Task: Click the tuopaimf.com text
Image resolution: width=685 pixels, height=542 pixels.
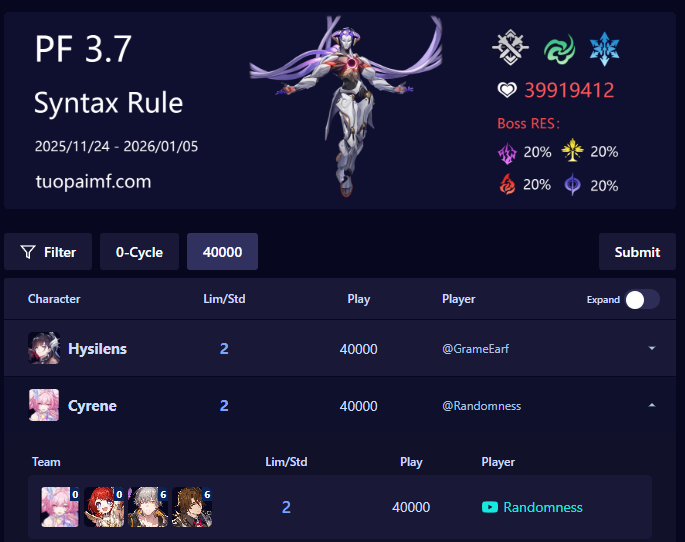Action: (x=93, y=181)
